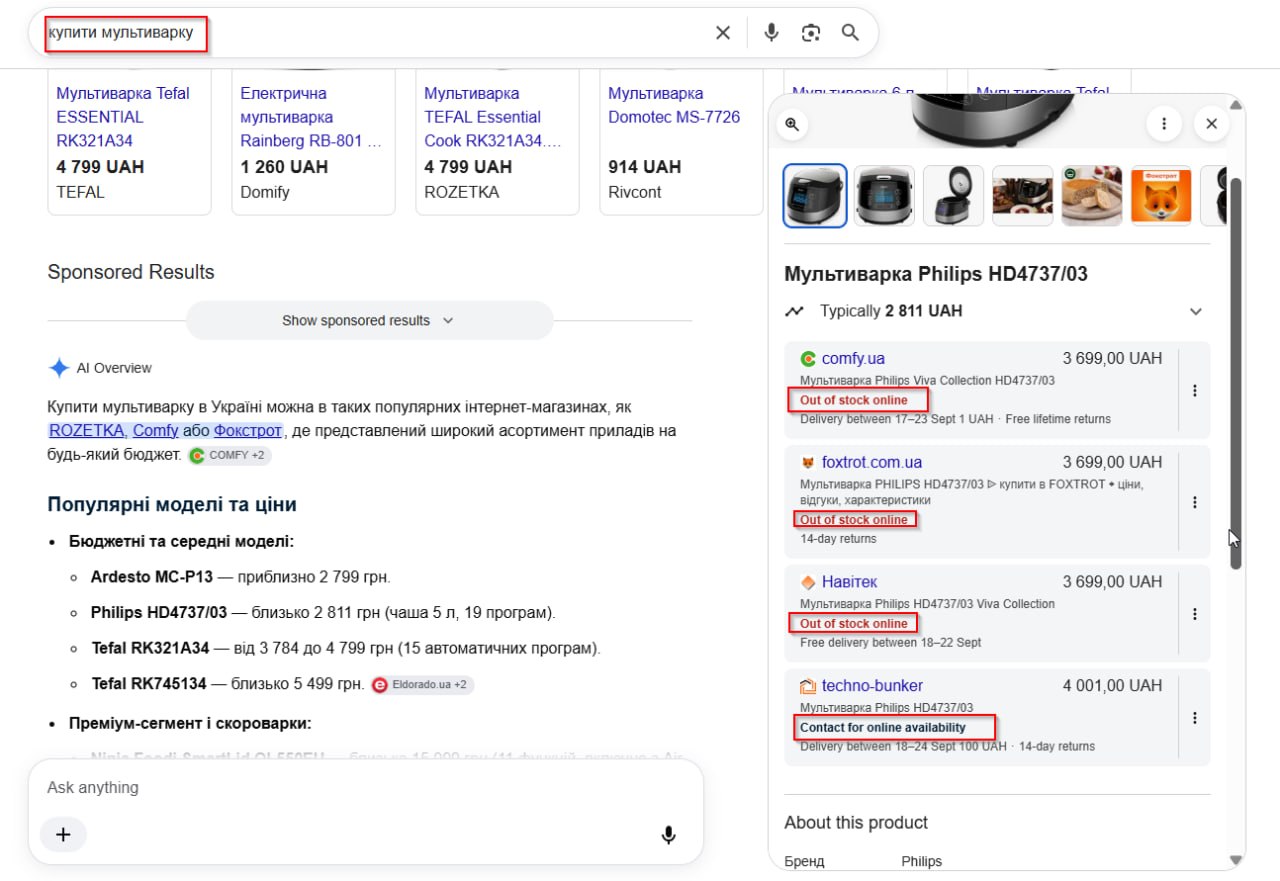This screenshot has height=881, width=1280.
Task: Click the AI Overview sparkle icon
Action: [59, 368]
